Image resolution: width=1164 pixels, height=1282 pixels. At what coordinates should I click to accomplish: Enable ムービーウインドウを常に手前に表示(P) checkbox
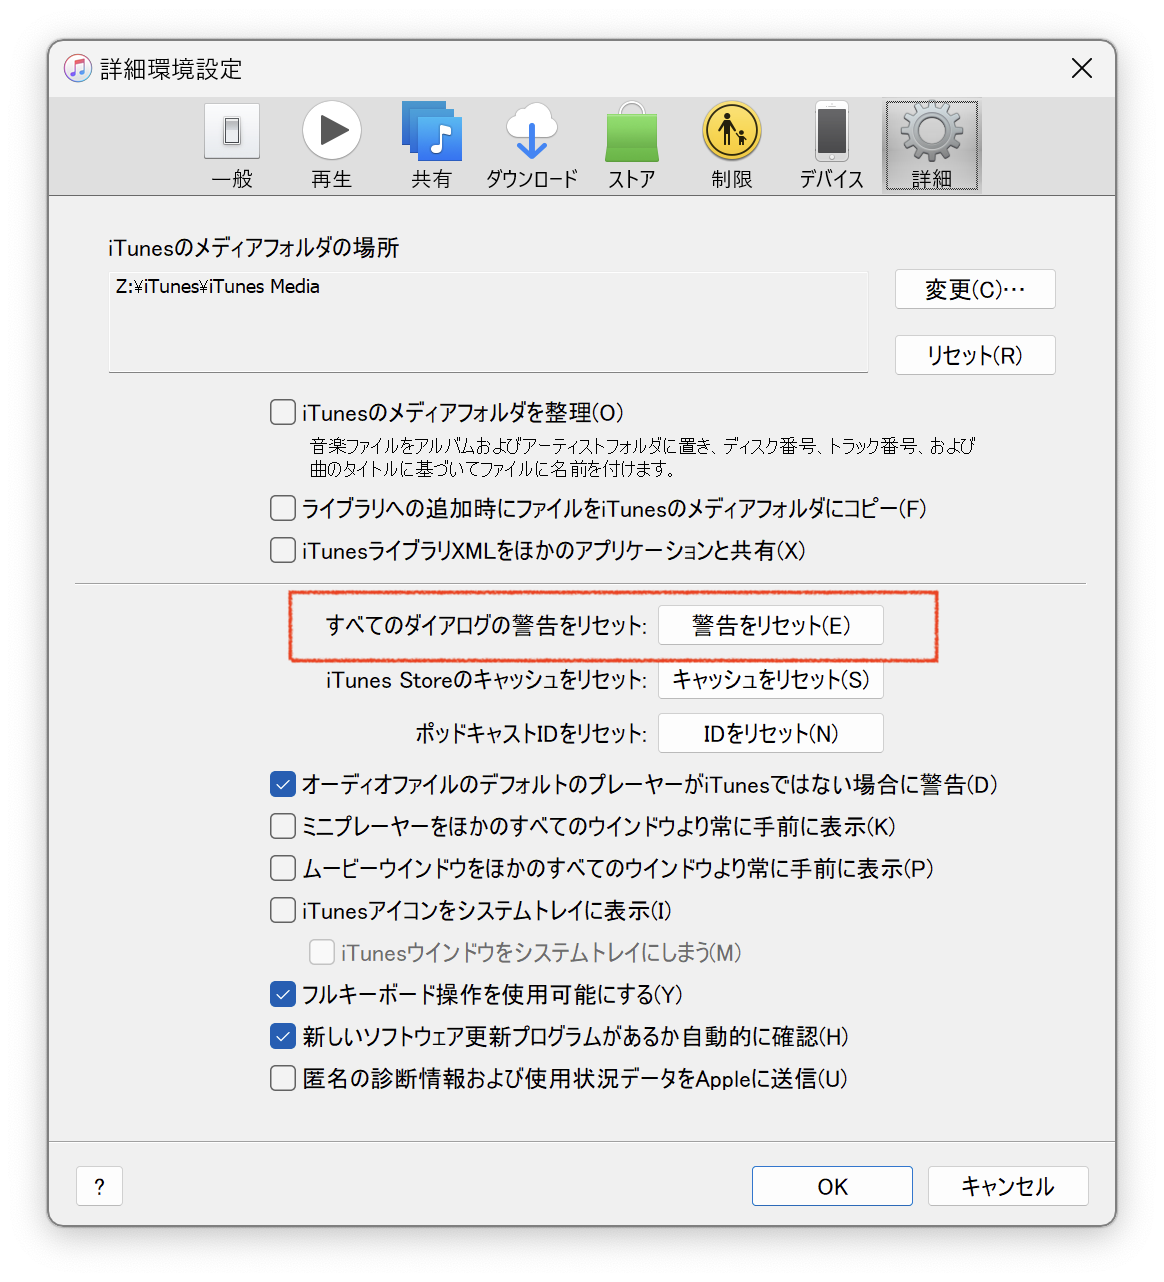[283, 868]
